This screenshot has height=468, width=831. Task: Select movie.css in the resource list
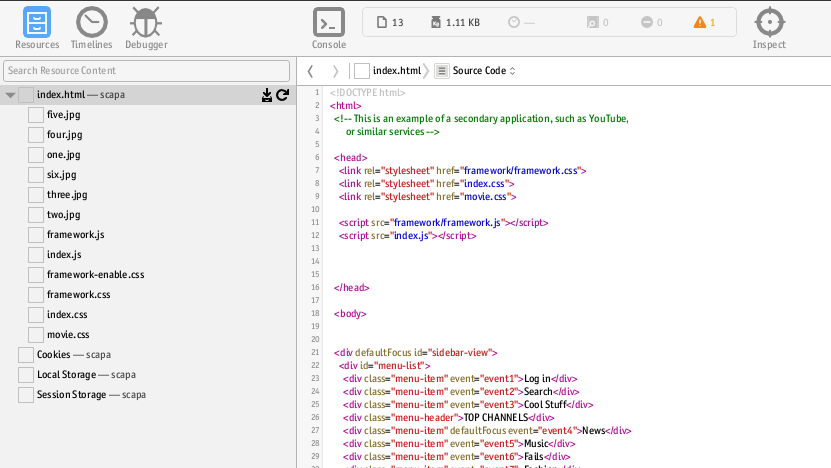[67, 335]
